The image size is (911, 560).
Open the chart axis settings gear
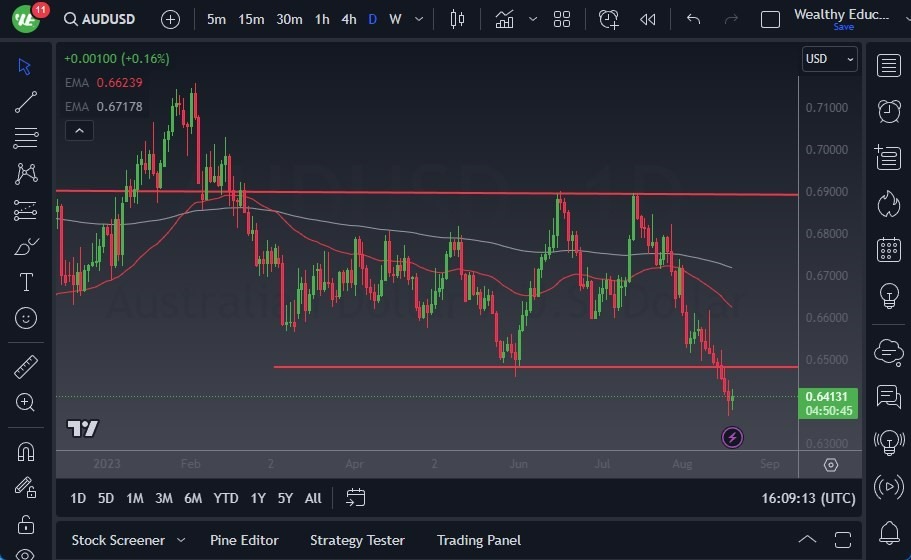pos(831,465)
